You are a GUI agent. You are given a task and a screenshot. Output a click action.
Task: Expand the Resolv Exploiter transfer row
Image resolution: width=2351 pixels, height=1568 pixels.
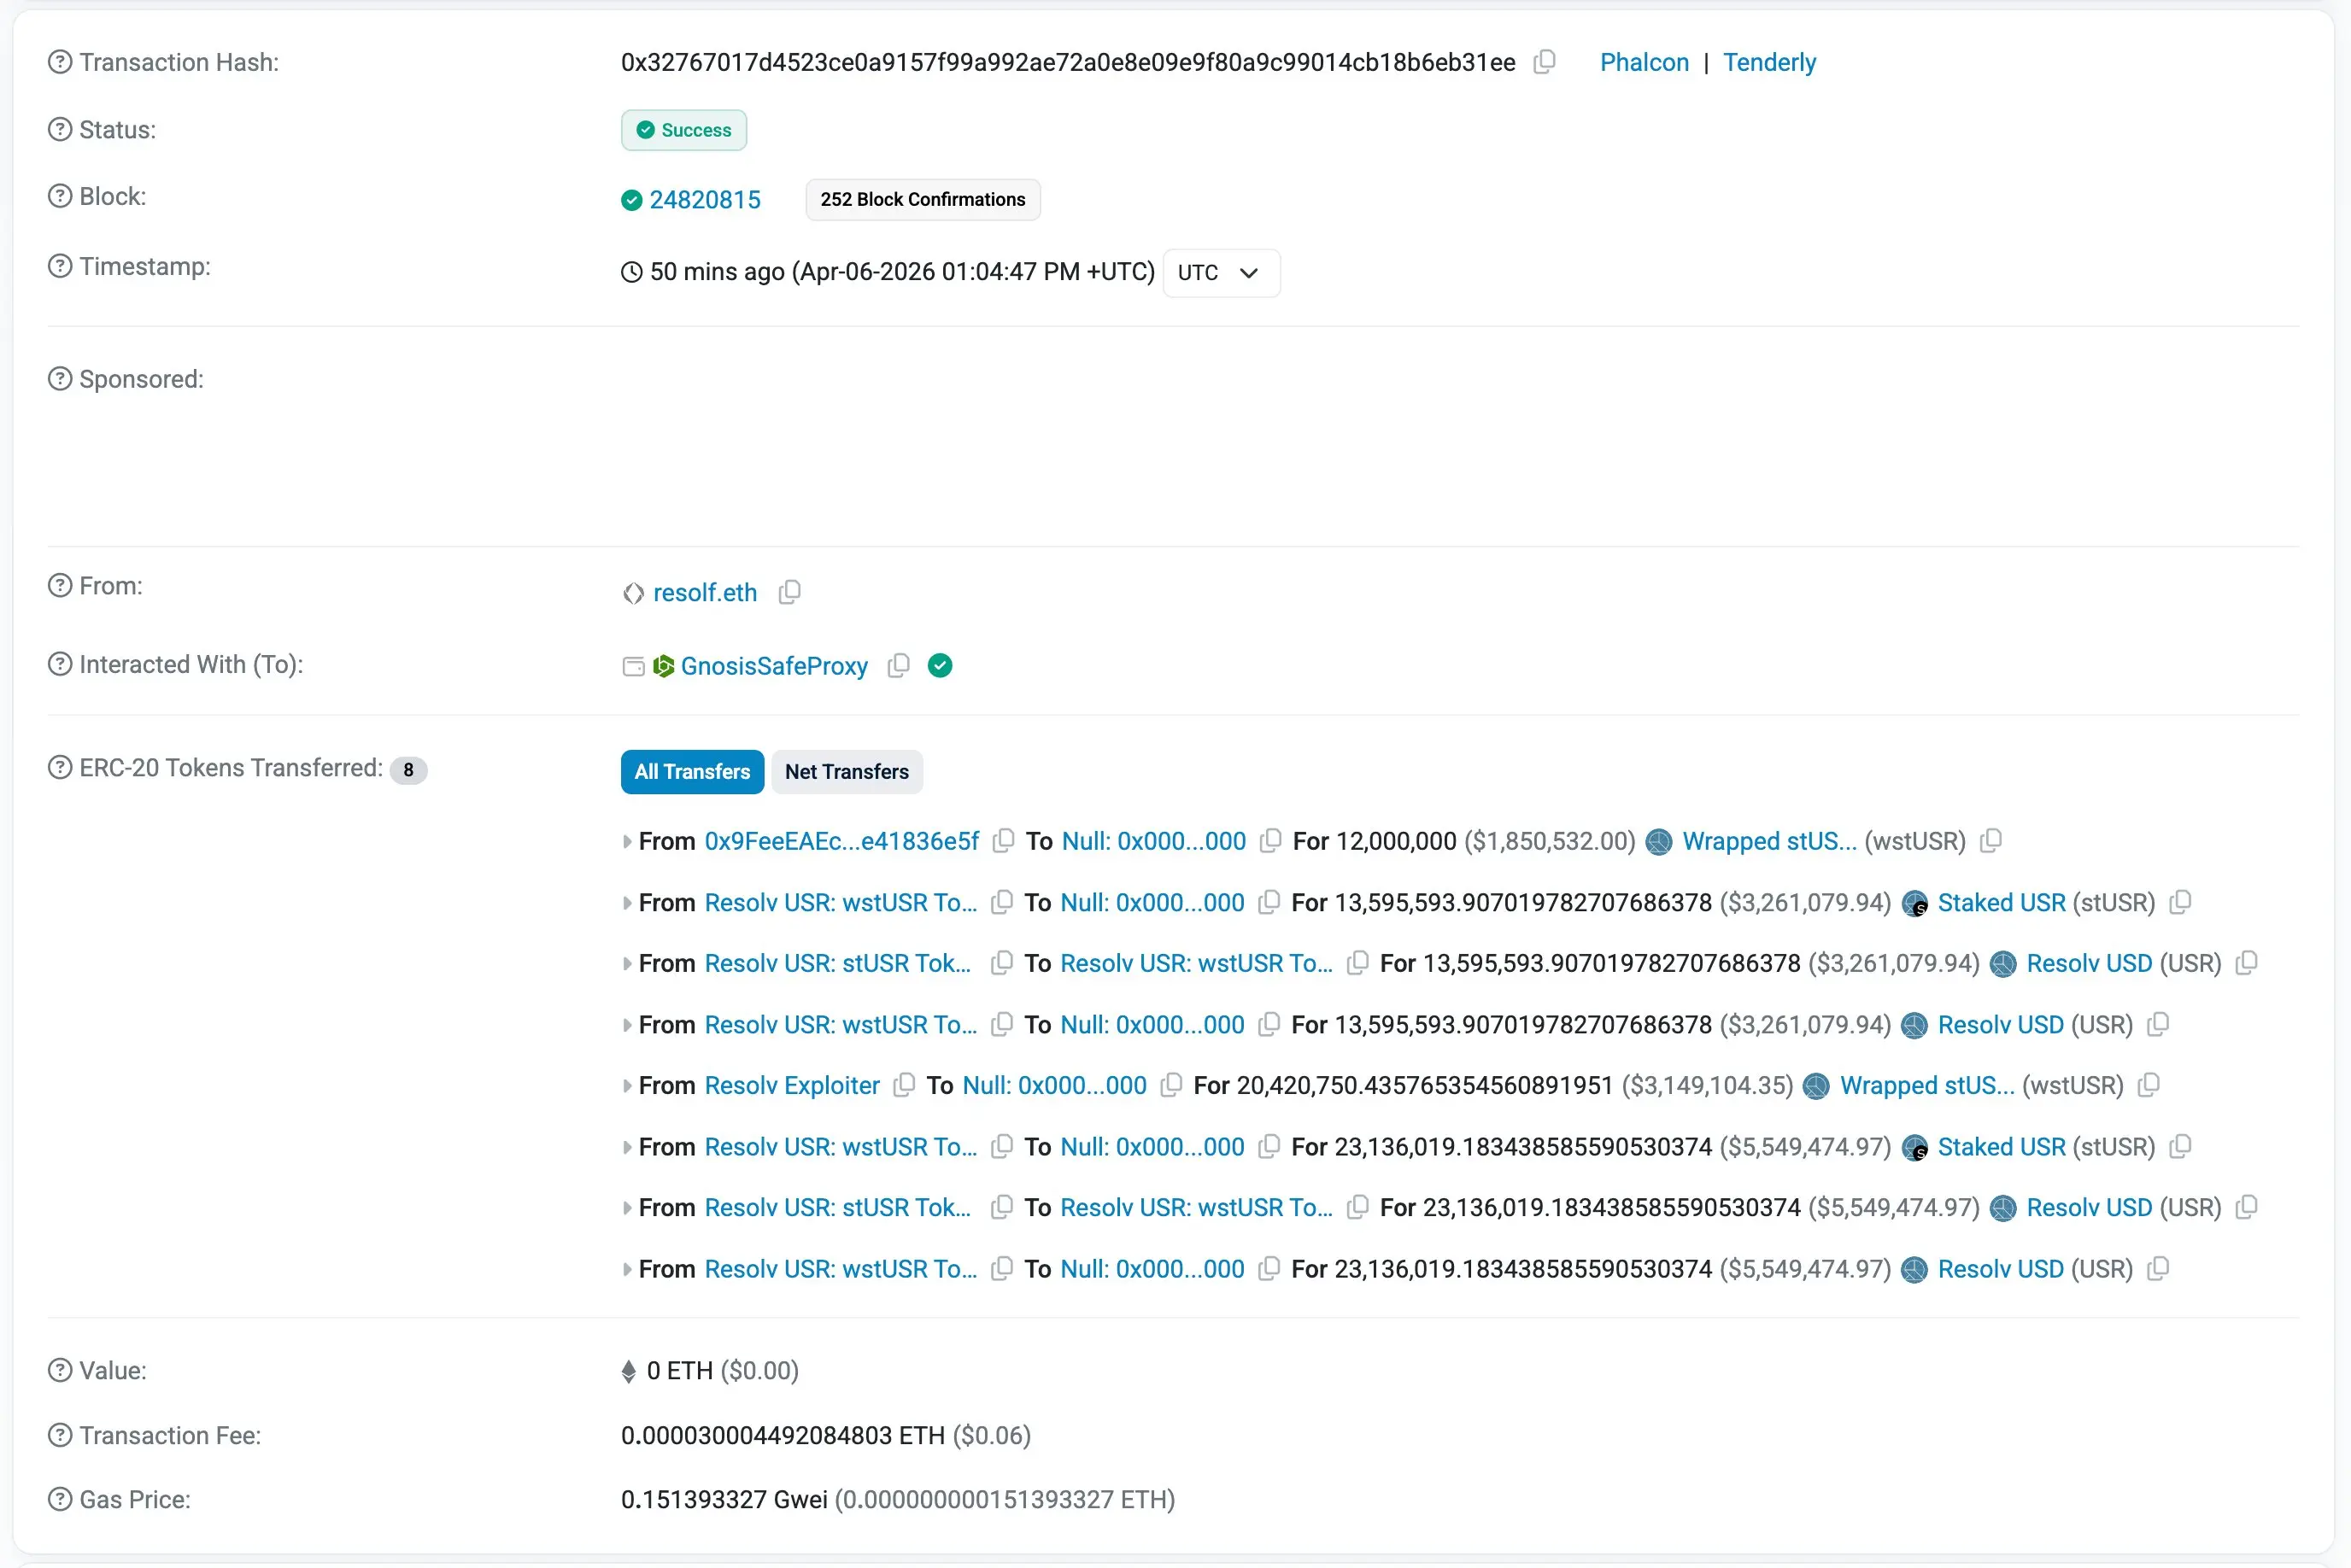(627, 1086)
